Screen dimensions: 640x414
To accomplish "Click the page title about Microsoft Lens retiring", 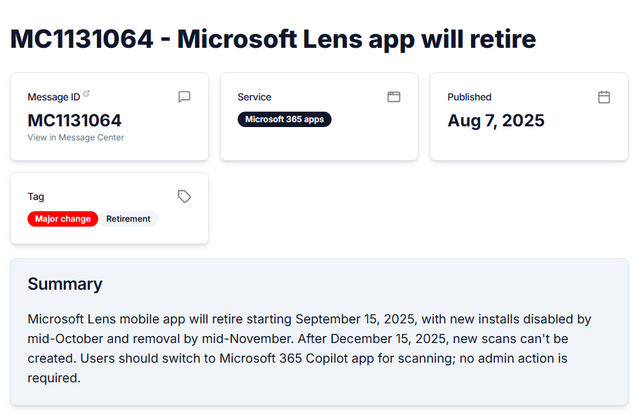I will point(273,39).
